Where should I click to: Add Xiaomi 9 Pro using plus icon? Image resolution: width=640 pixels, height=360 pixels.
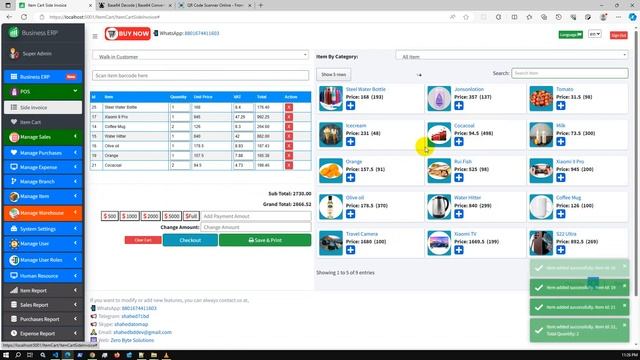(x=561, y=178)
